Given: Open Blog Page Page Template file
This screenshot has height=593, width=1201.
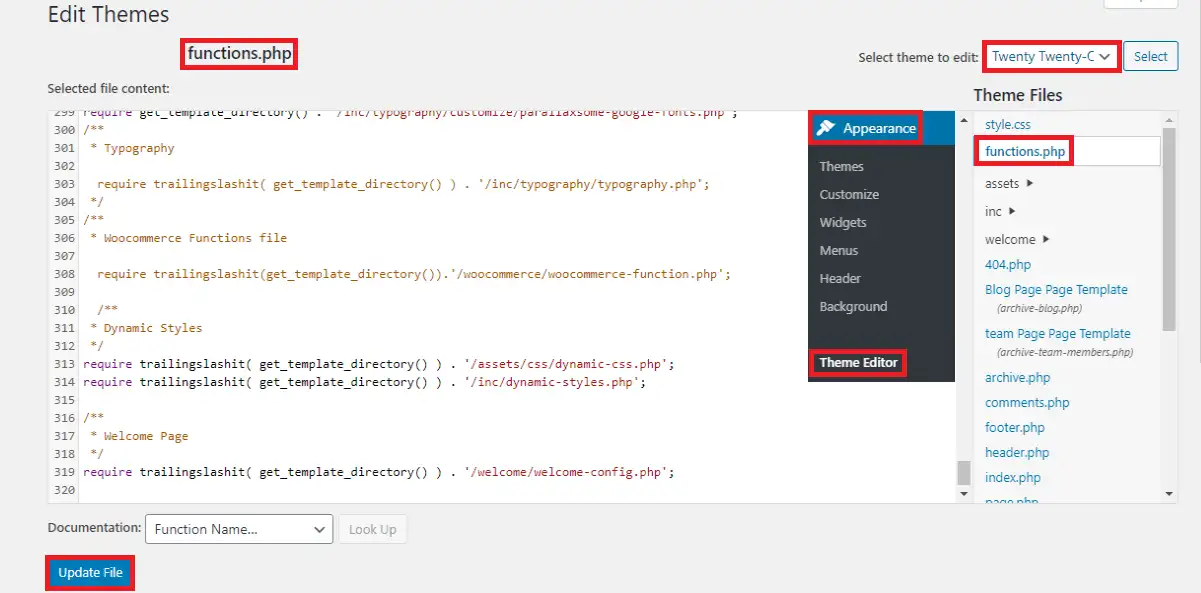Looking at the screenshot, I should pyautogui.click(x=1056, y=289).
